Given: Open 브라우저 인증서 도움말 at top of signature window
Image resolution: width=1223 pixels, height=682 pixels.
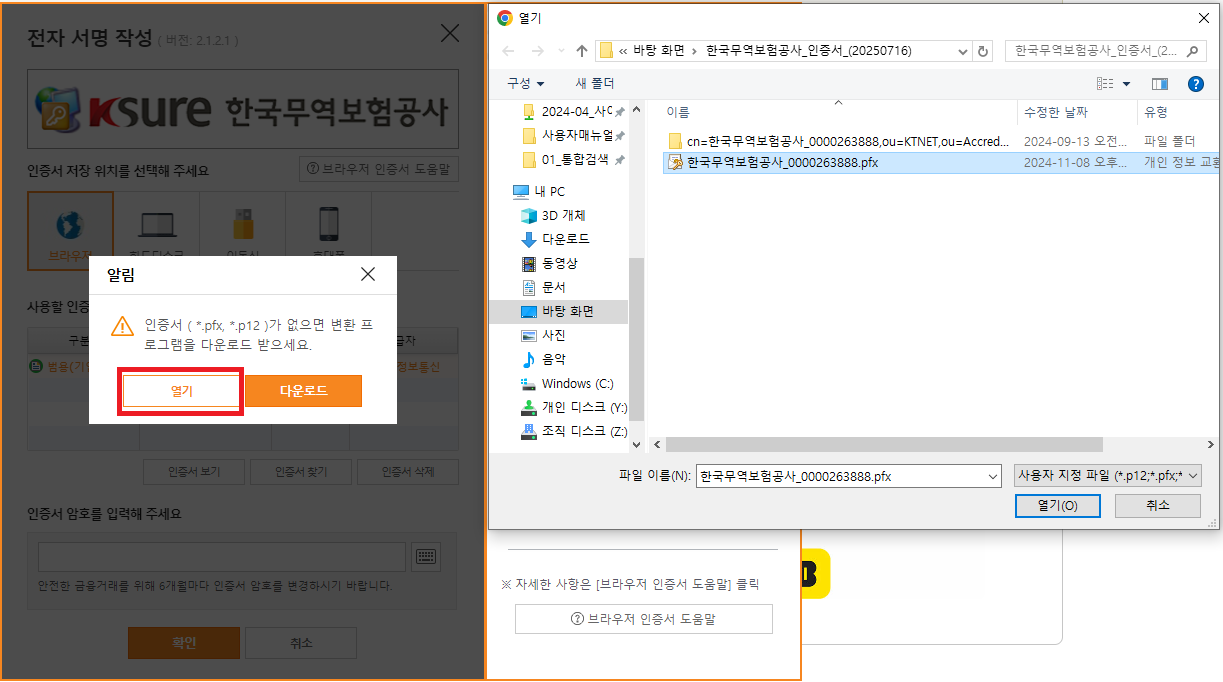Looking at the screenshot, I should point(379,169).
